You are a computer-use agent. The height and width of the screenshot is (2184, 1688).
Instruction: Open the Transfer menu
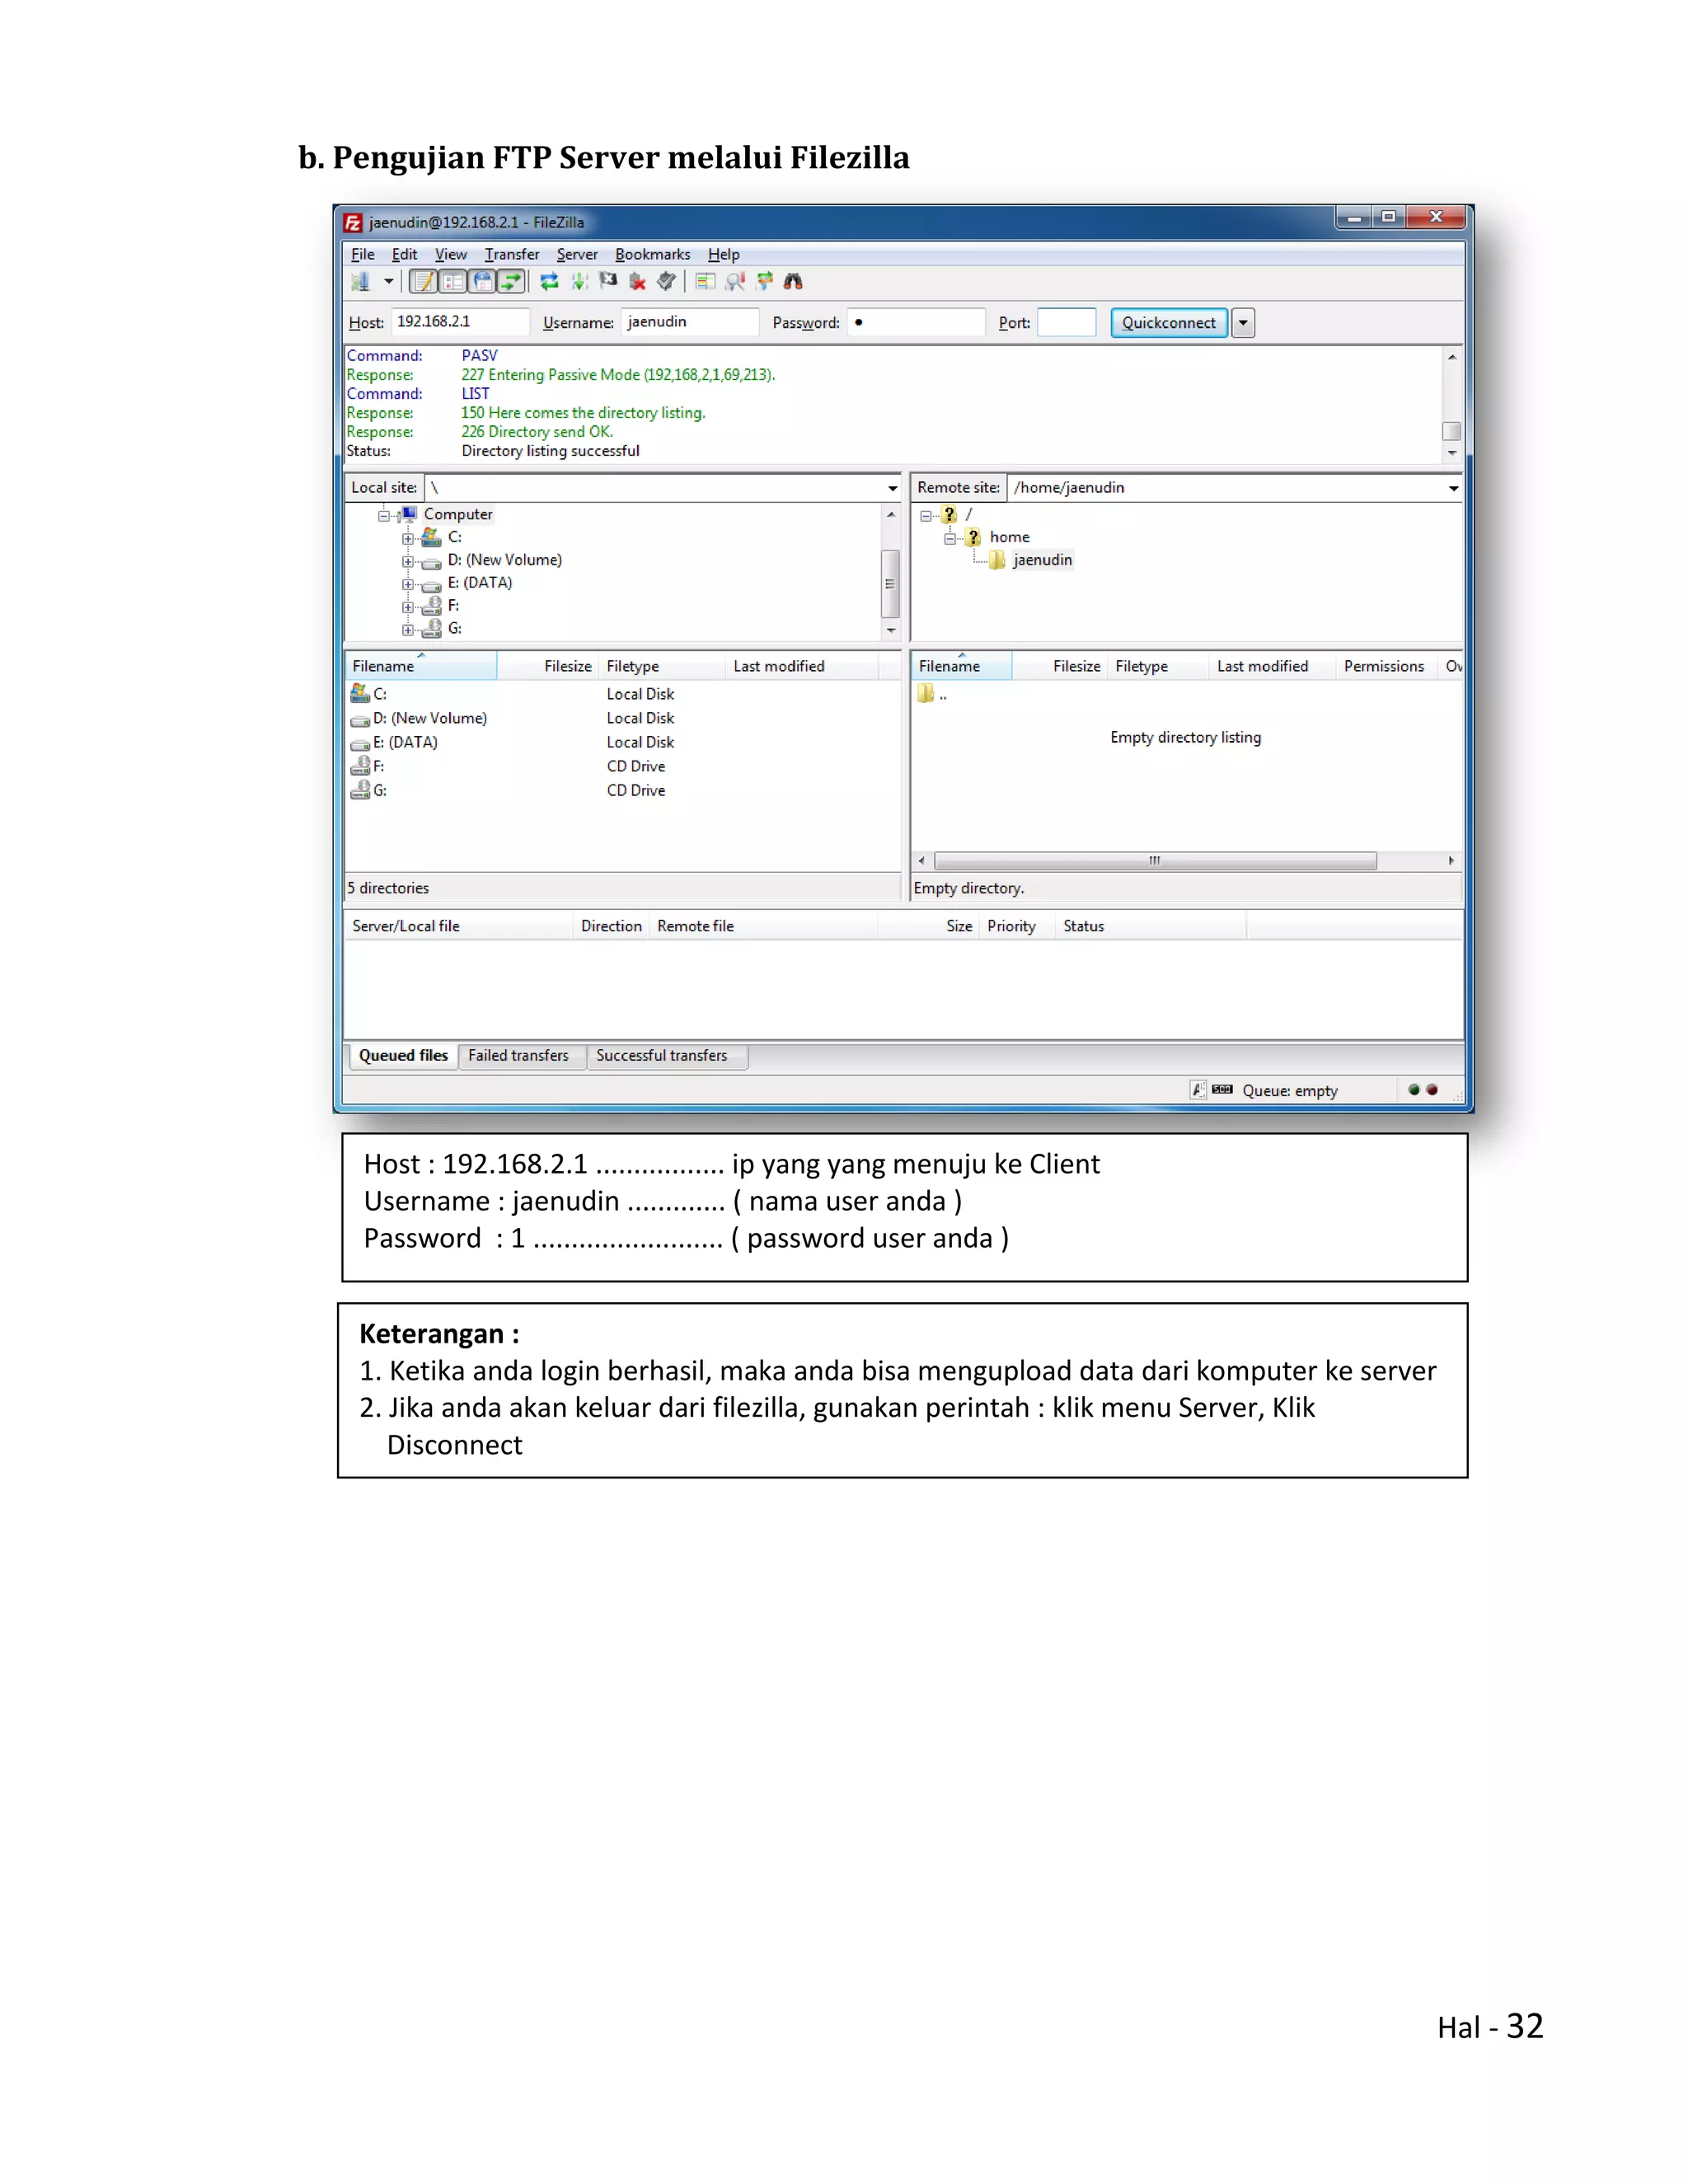click(x=512, y=254)
